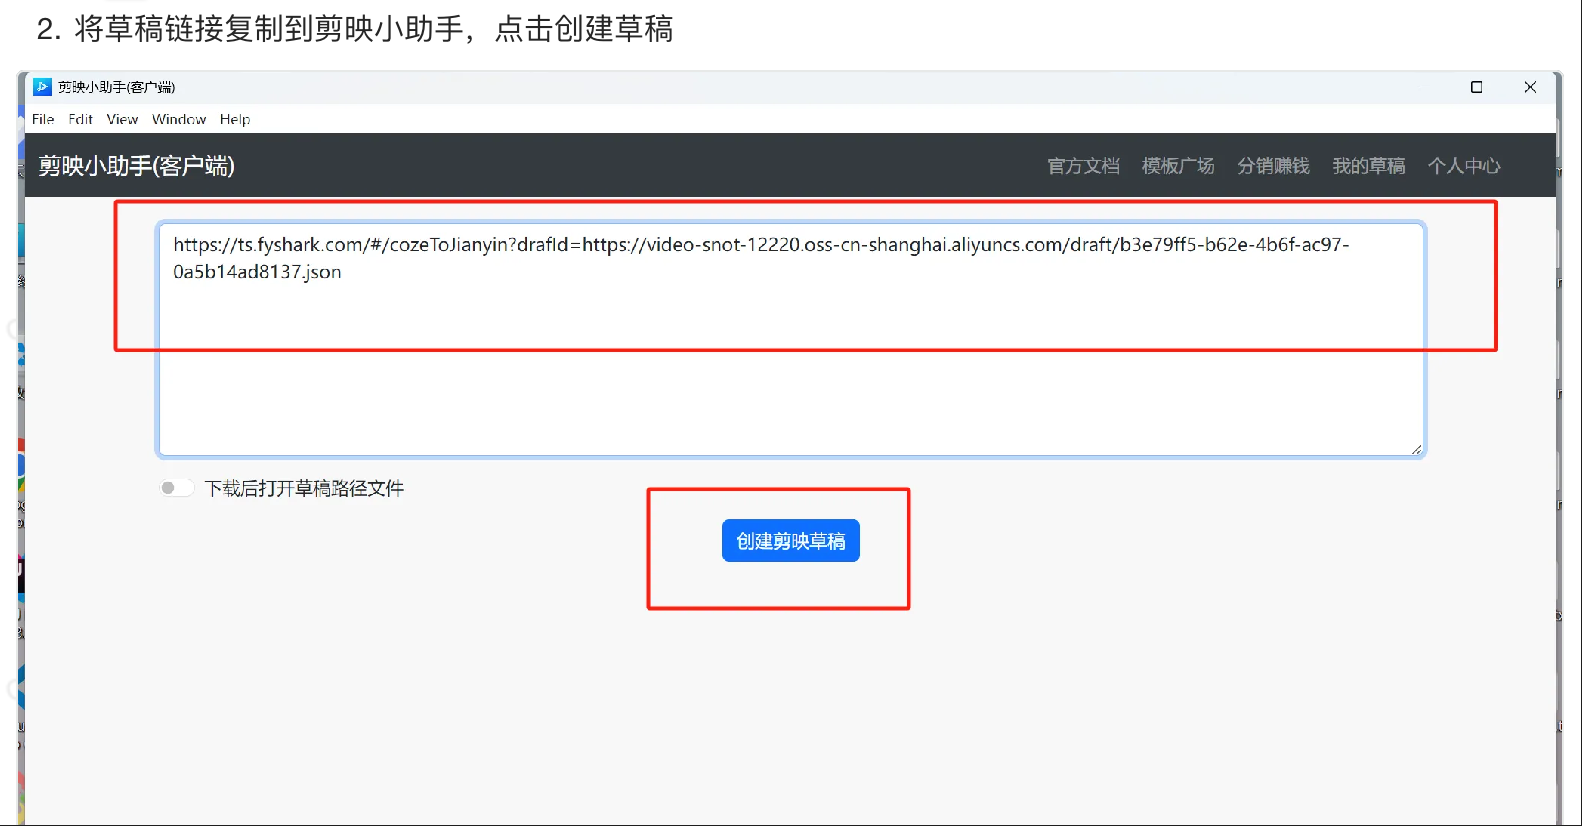1582x826 pixels.
Task: Open the 模板广场 page
Action: [1178, 166]
